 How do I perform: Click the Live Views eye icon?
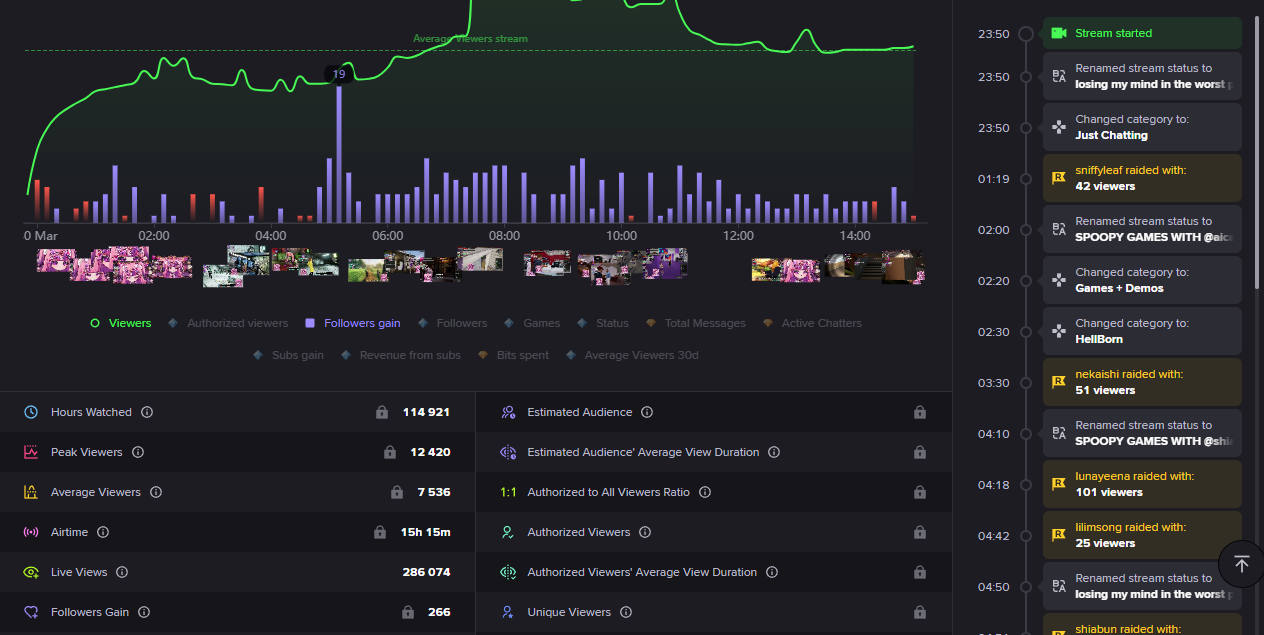(31, 572)
